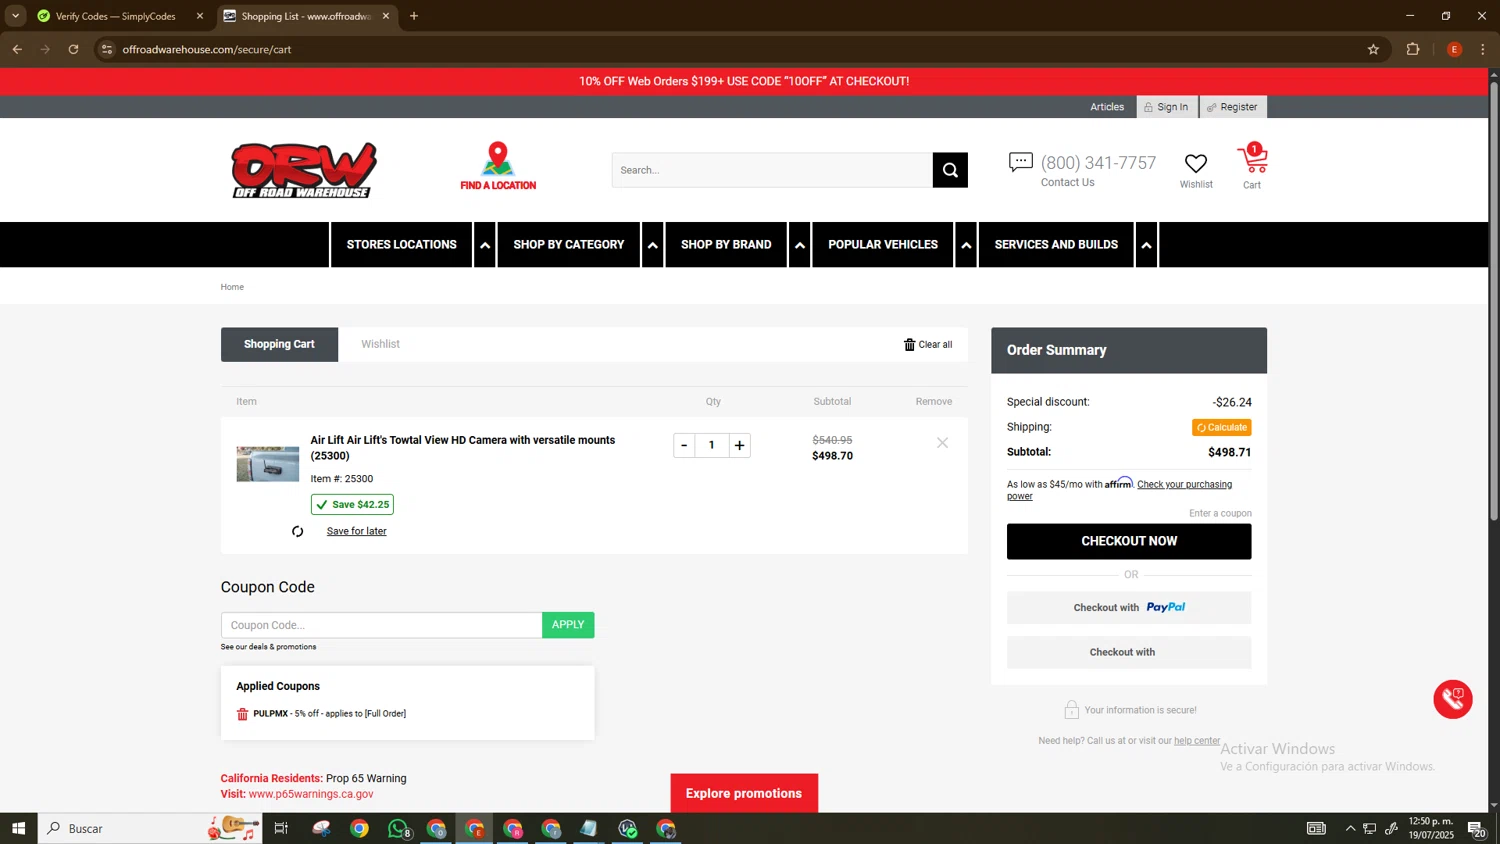Increase quantity with the plus button
The image size is (1500, 844).
(740, 445)
